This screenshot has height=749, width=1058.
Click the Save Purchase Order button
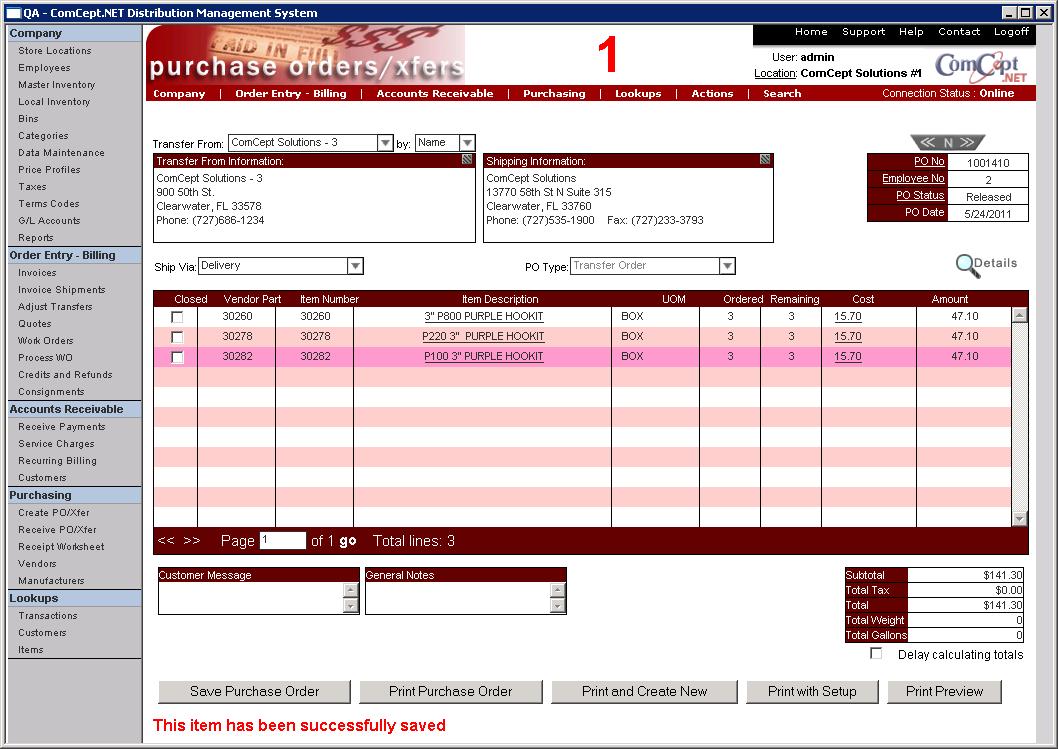pyautogui.click(x=255, y=691)
